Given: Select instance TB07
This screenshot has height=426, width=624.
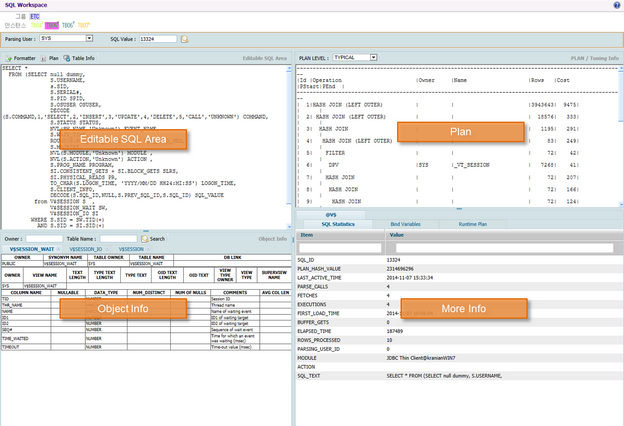Looking at the screenshot, I should tap(83, 25).
